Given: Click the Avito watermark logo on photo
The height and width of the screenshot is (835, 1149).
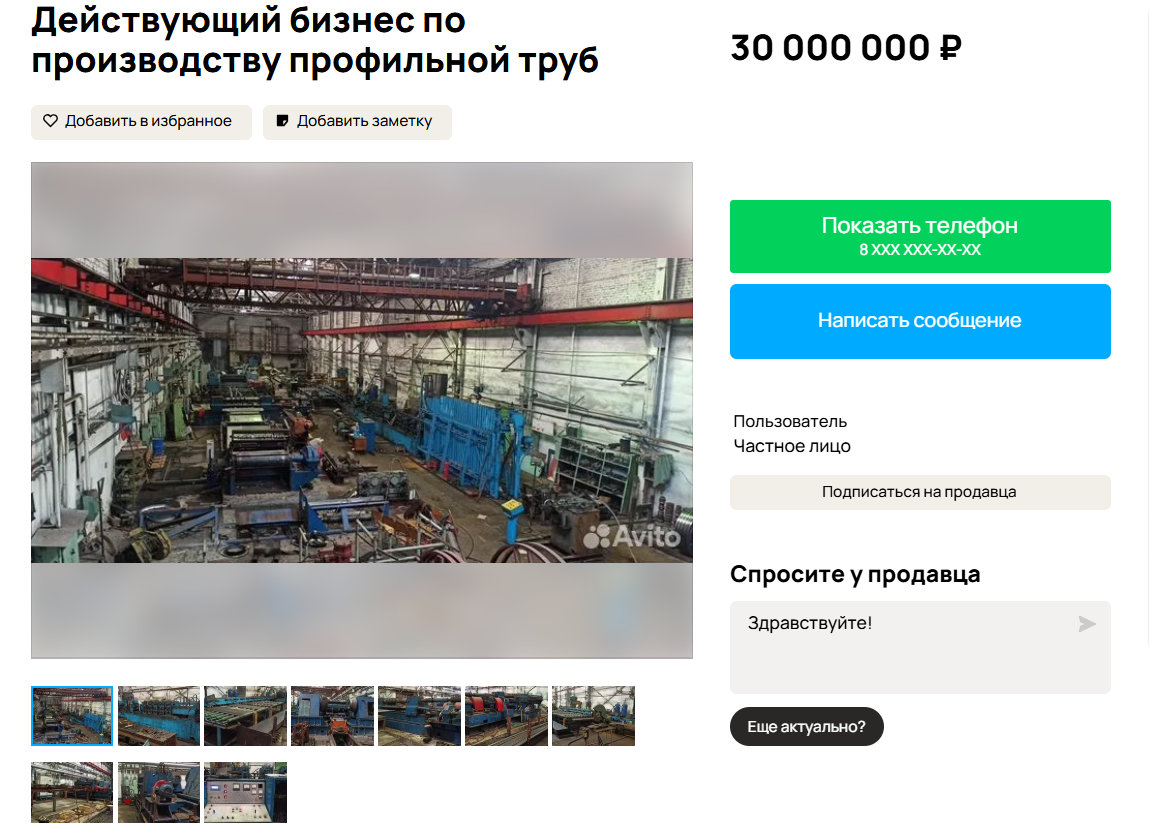Looking at the screenshot, I should tap(632, 537).
